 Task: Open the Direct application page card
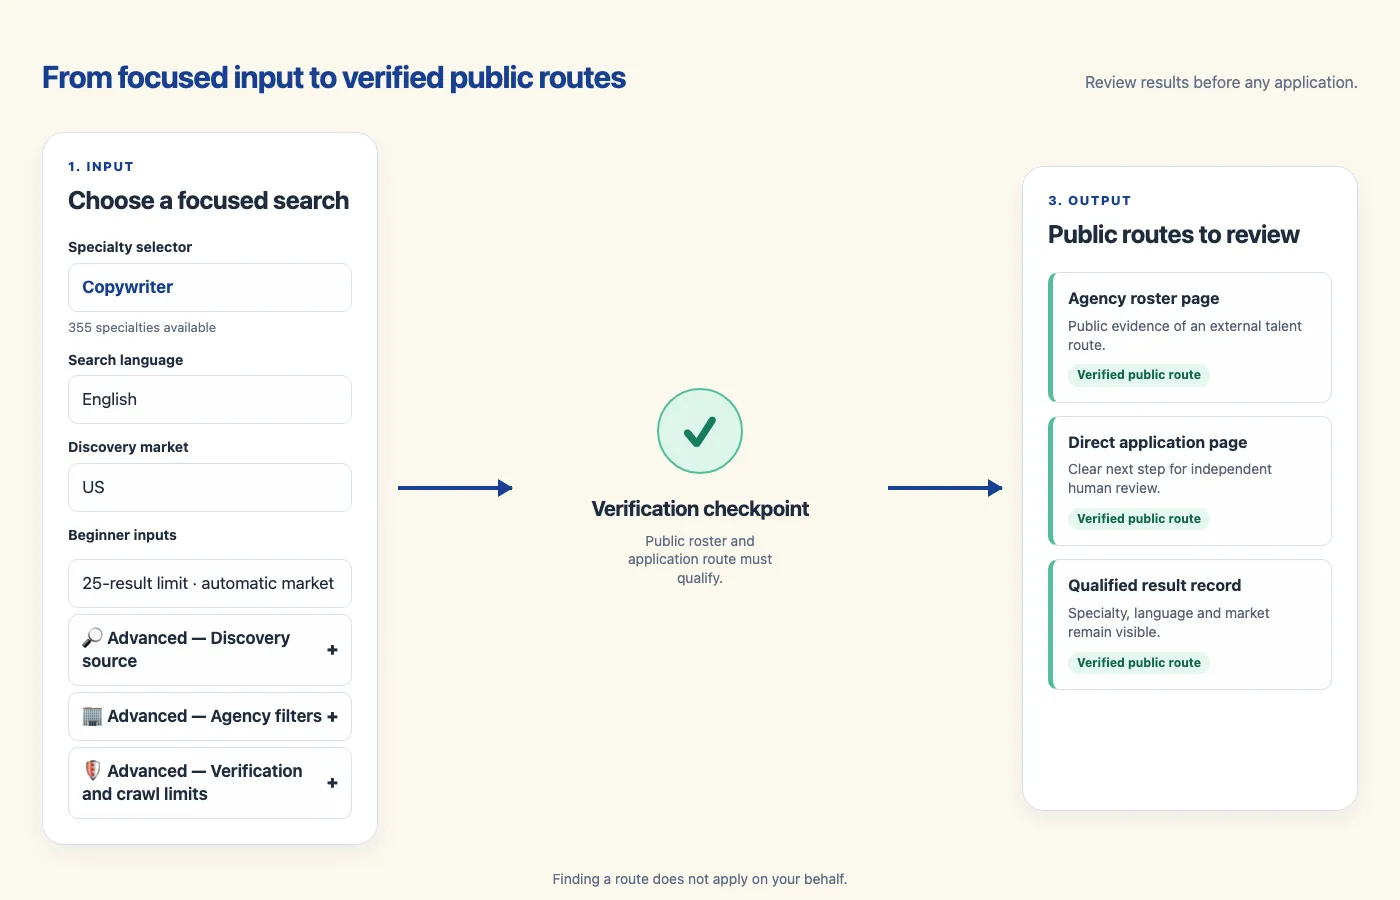point(1190,481)
